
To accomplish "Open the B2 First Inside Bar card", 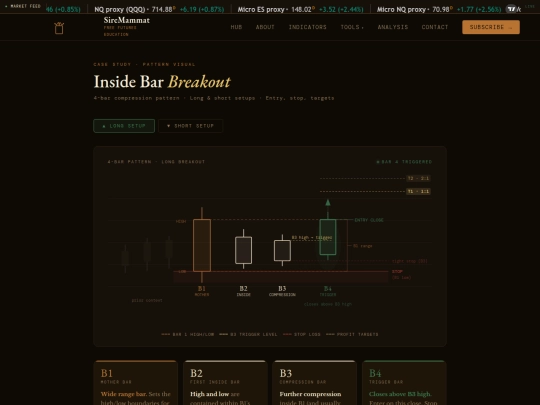I will pos(225,383).
